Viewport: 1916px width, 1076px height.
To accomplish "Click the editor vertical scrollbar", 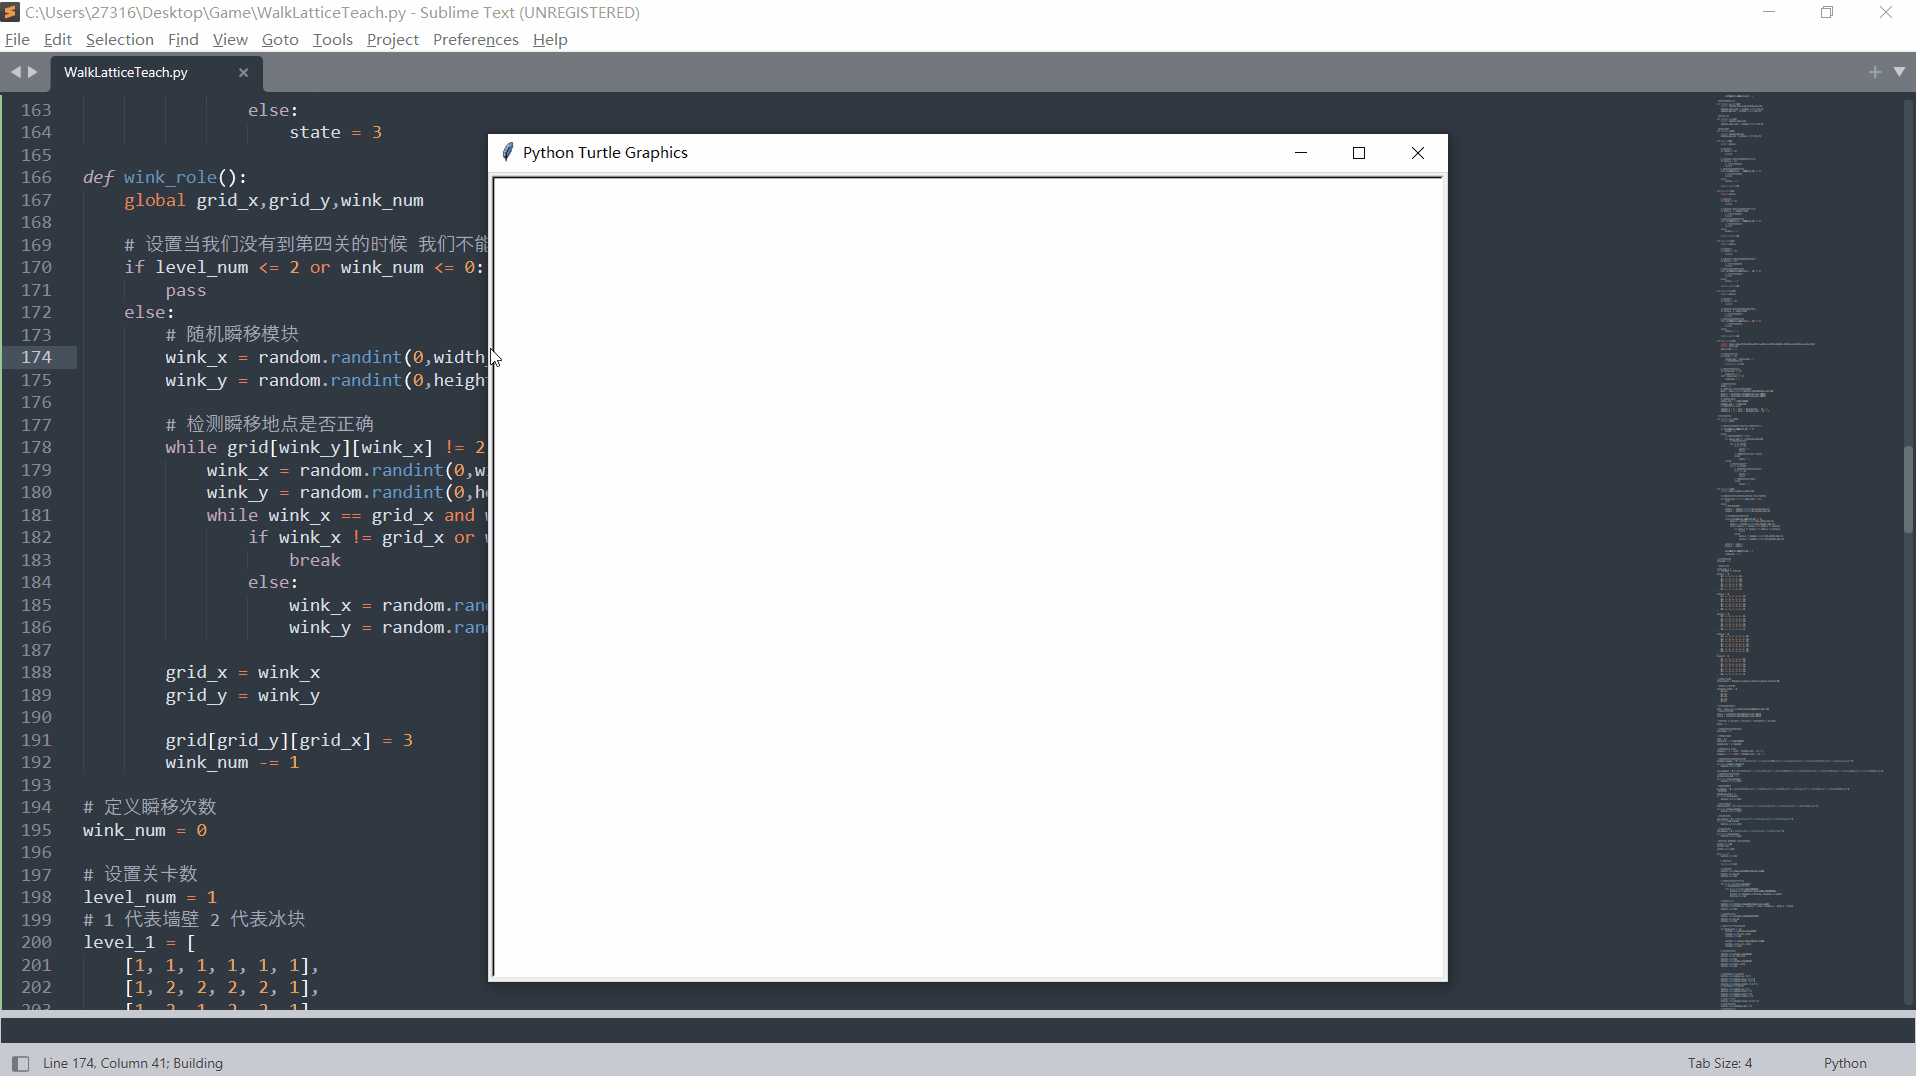I will point(1909,490).
